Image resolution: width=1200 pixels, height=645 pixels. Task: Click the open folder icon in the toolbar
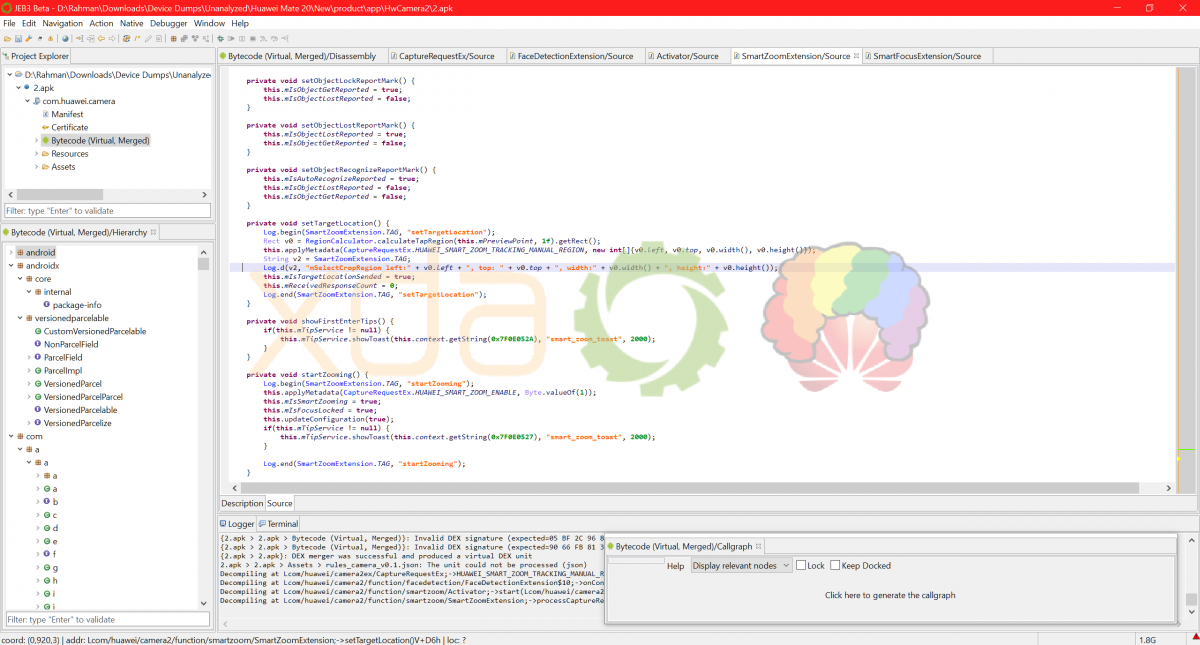coord(8,39)
